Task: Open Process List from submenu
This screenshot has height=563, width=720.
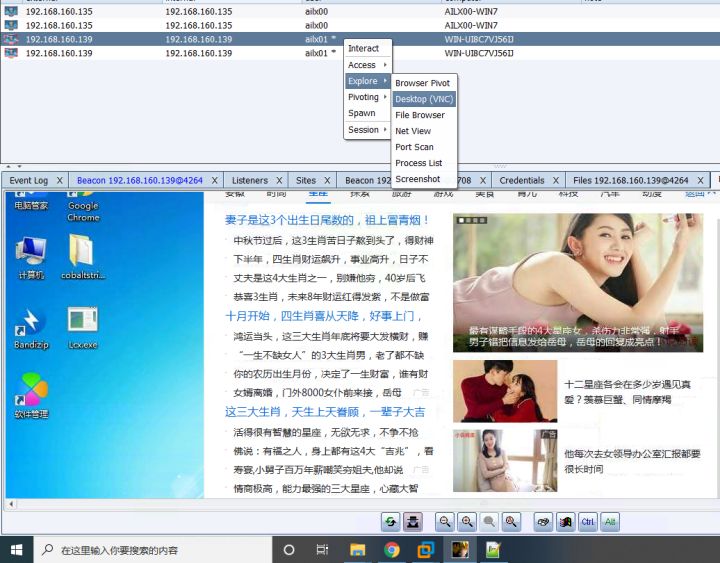Action: coord(424,163)
